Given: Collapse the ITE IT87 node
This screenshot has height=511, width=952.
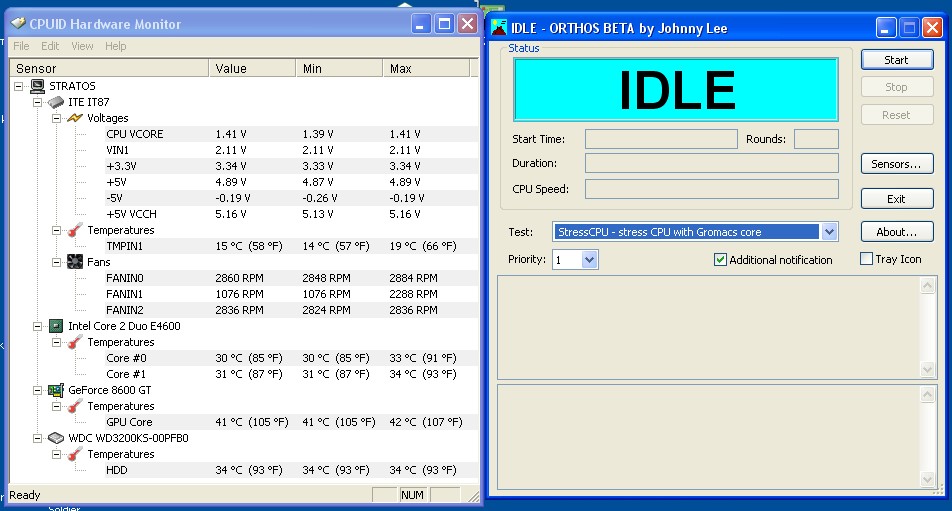Looking at the screenshot, I should (x=37, y=102).
